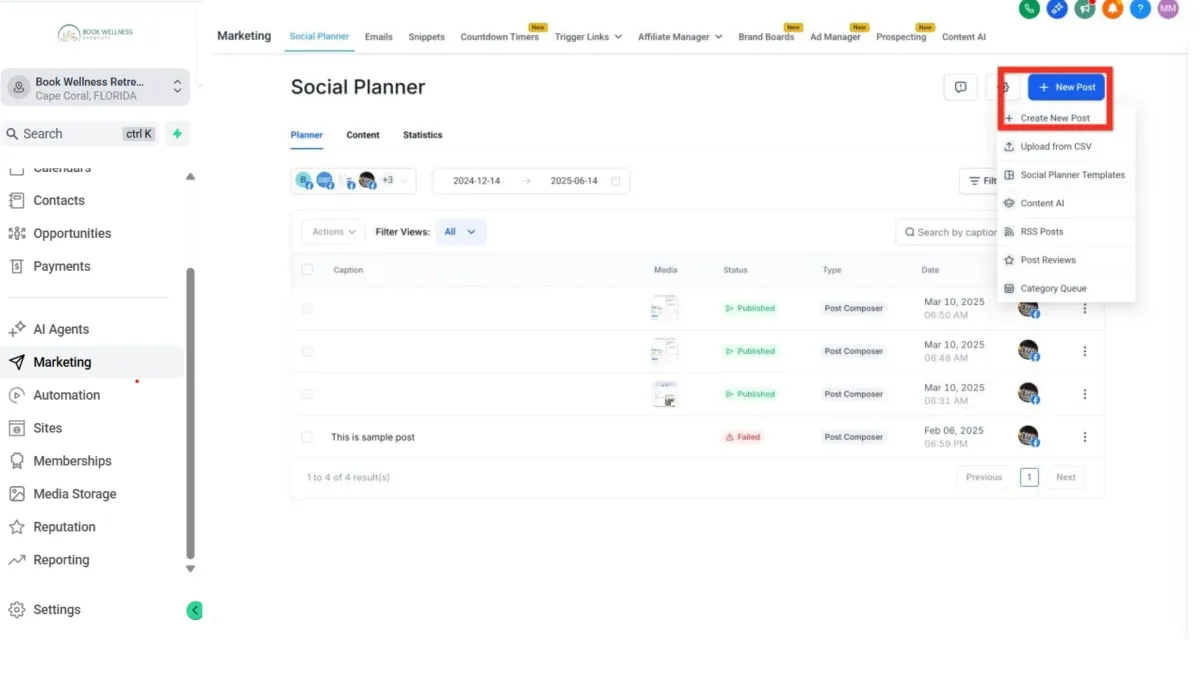This screenshot has width=1200, height=687.
Task: Click thumbnail of the 06:50 AM post
Action: click(x=665, y=308)
